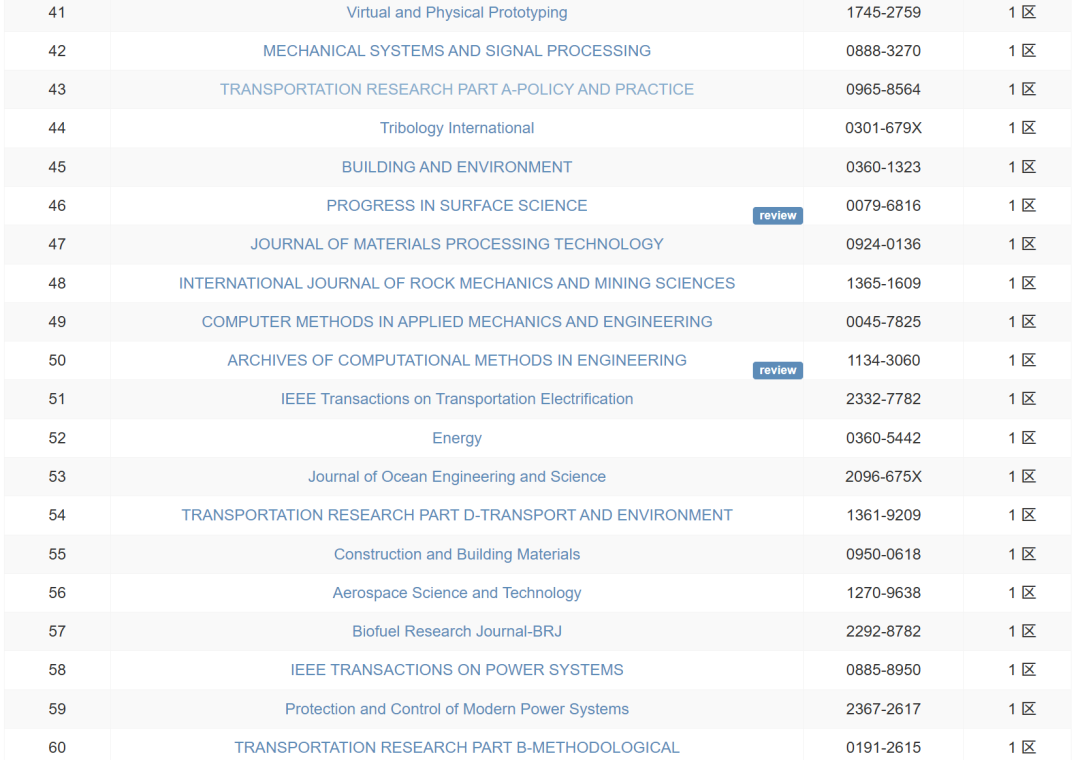Open Archives of Computational Methods in Engineering

457,360
